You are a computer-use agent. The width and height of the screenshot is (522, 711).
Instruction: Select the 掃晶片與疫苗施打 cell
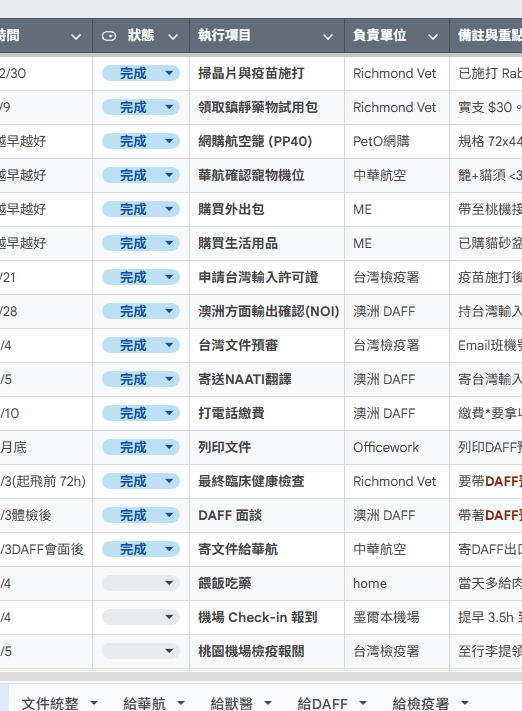point(267,73)
